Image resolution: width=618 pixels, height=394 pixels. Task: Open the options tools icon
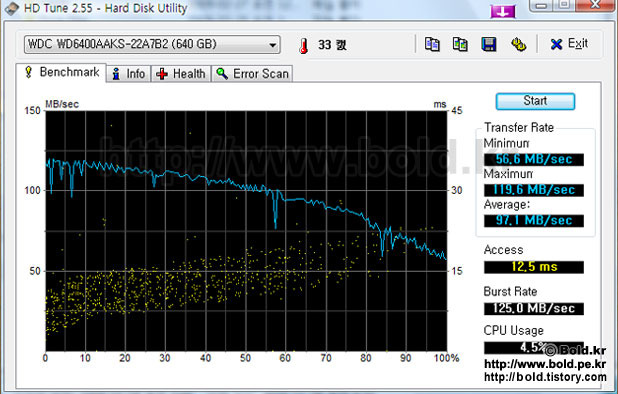(518, 44)
